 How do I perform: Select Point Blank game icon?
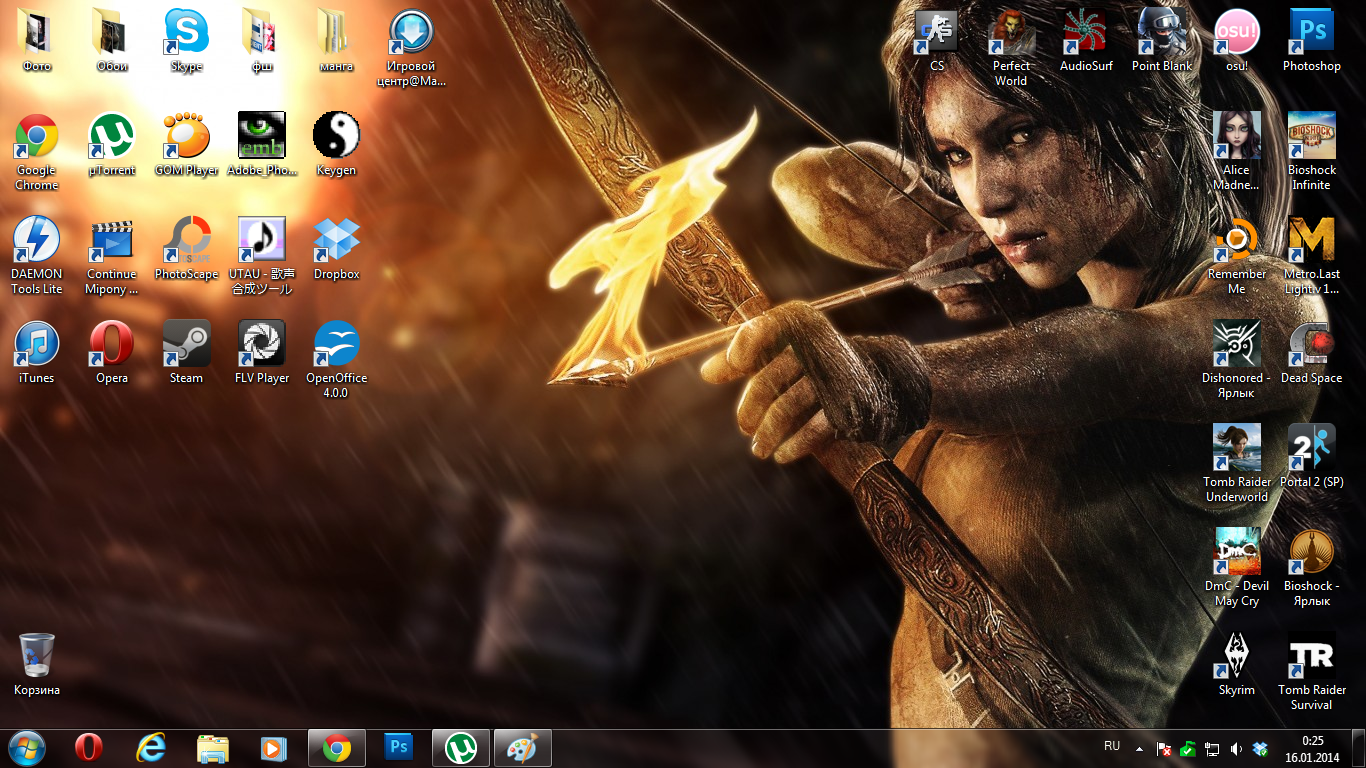1162,40
